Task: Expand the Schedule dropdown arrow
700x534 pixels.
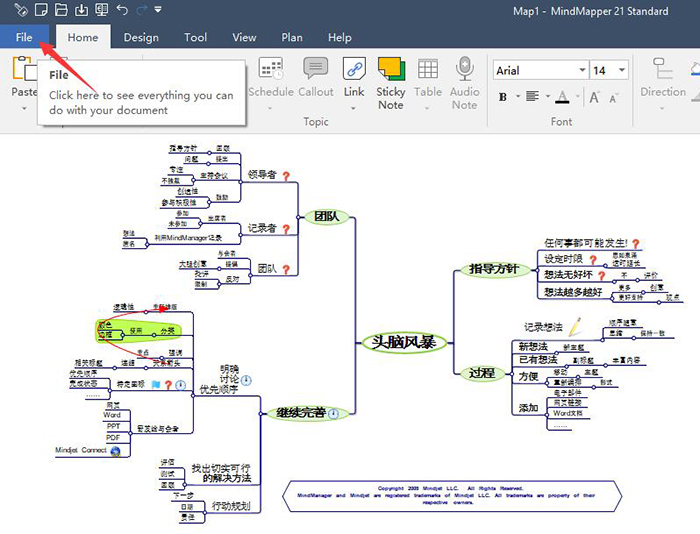Action: click(270, 108)
